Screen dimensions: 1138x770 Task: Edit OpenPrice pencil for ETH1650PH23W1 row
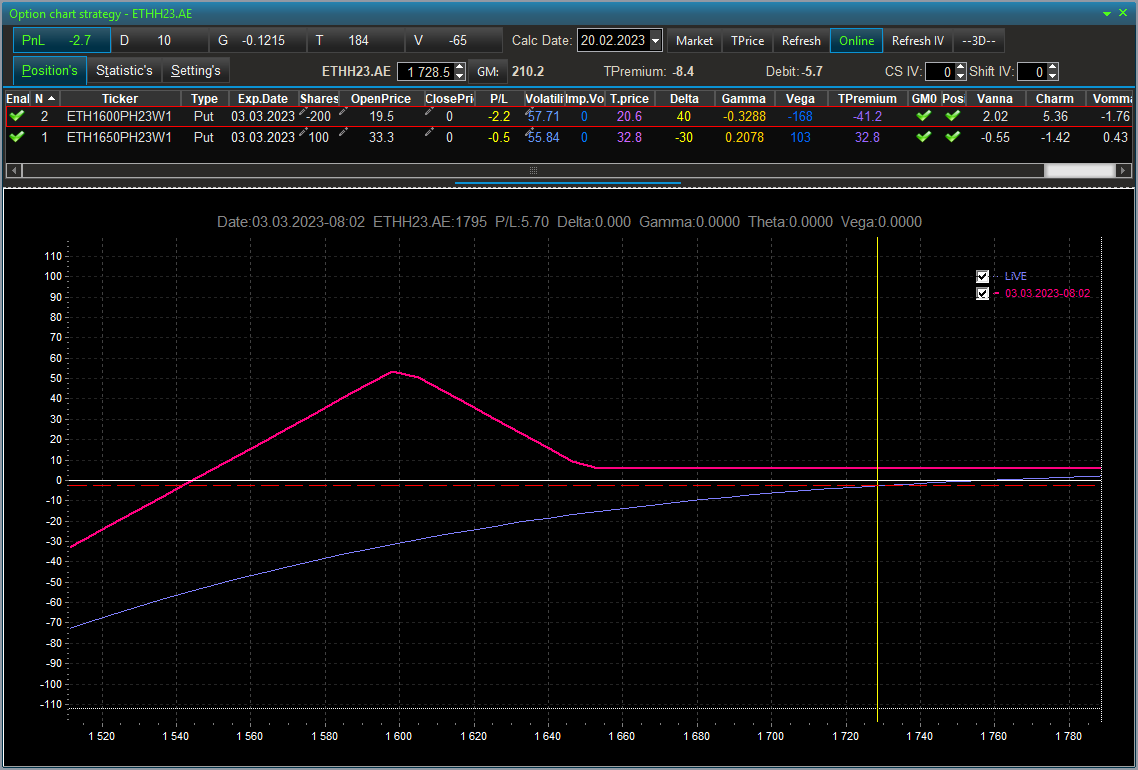[x=343, y=131]
